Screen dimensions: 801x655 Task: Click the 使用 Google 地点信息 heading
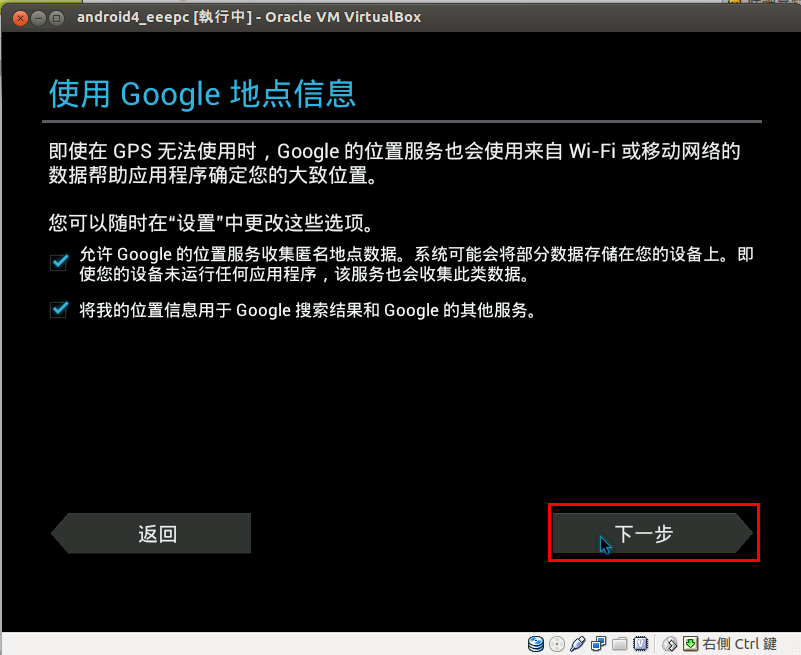(x=202, y=94)
